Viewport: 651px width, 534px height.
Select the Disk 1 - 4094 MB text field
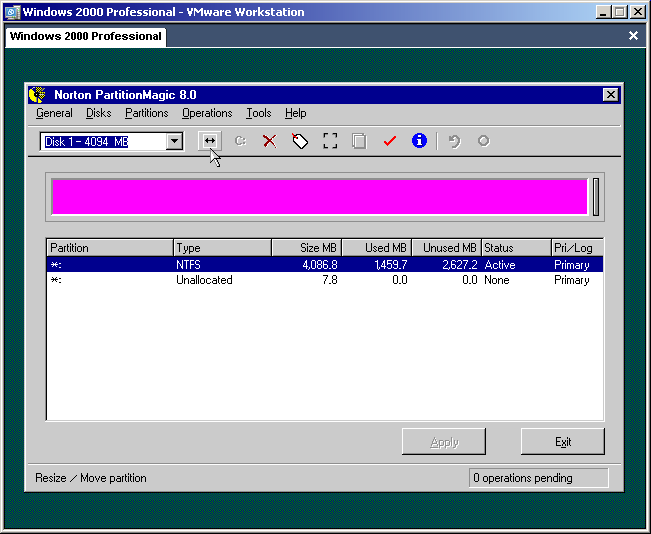click(x=104, y=142)
